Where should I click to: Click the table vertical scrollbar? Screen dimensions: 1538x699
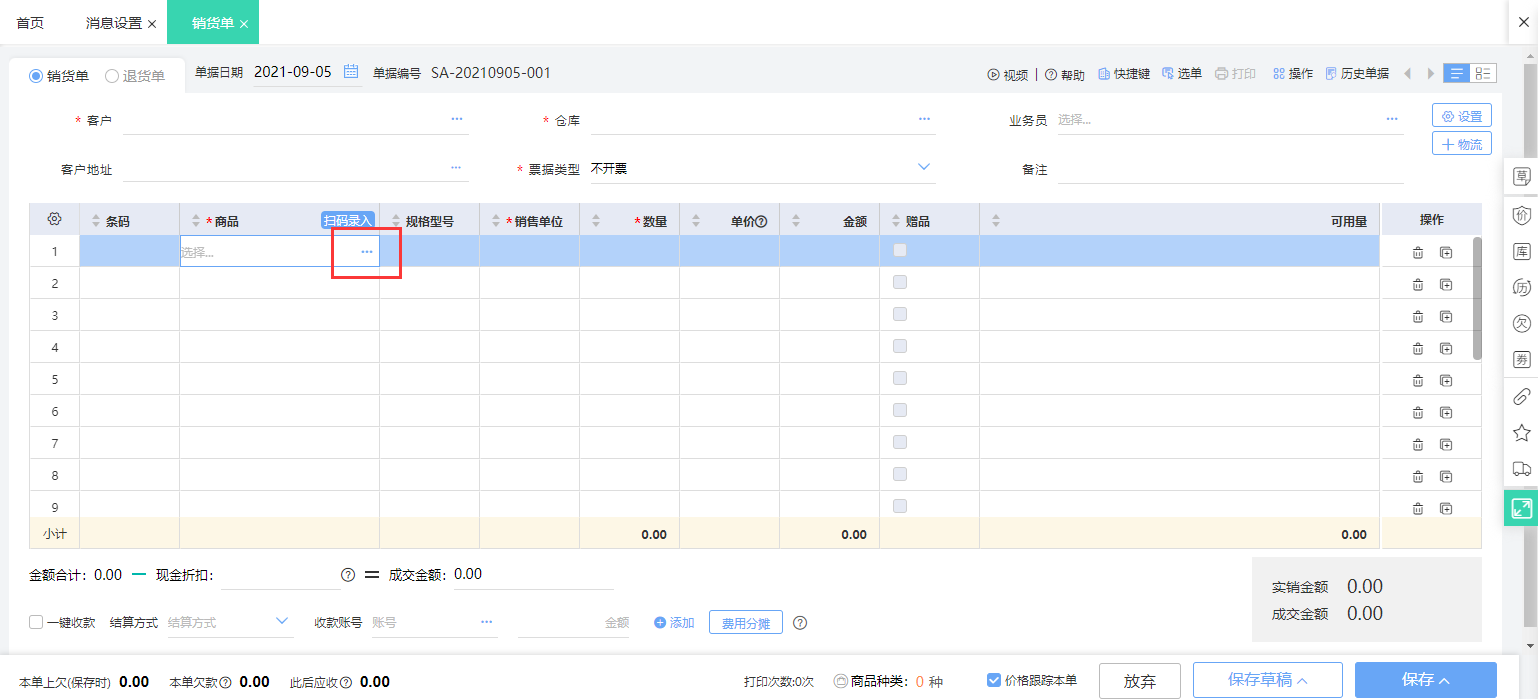[1478, 299]
